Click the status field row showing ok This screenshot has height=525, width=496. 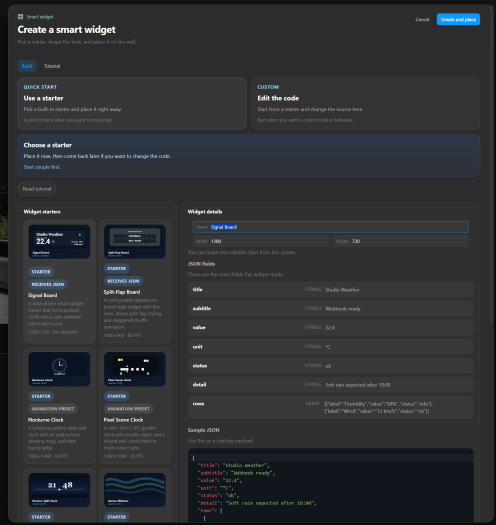click(331, 366)
